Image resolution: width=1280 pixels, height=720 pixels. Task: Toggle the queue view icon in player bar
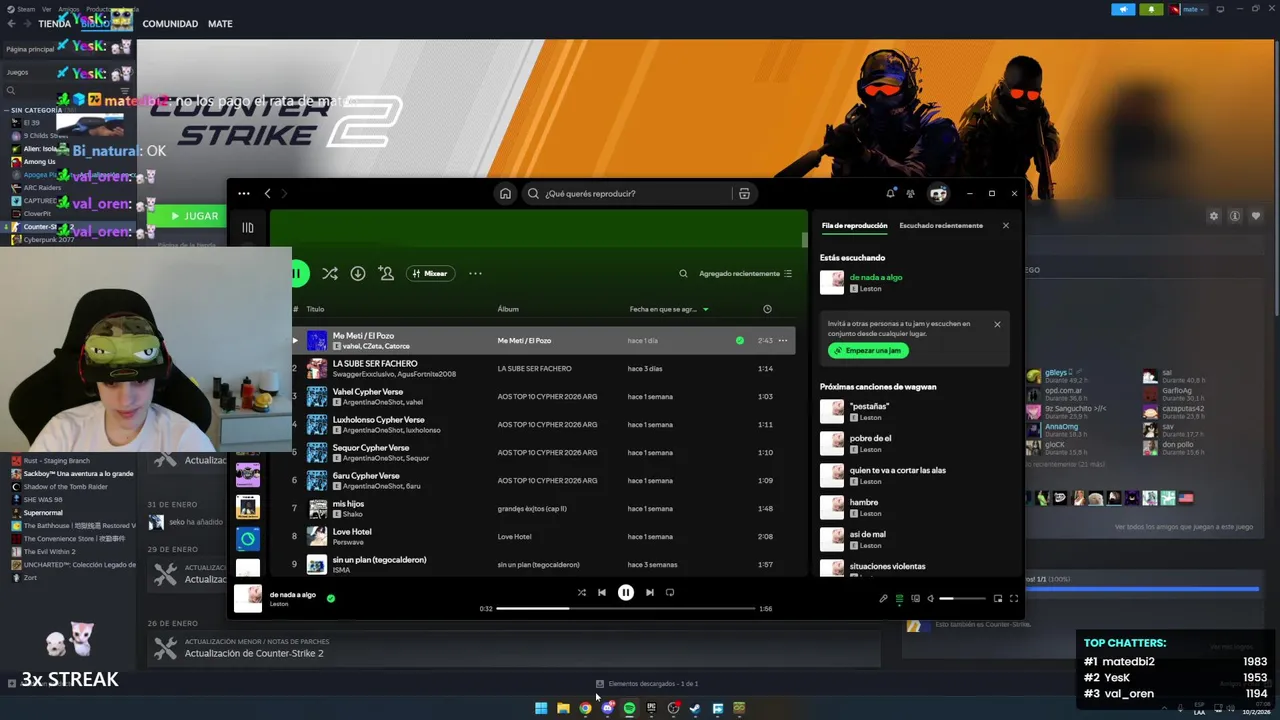(899, 598)
